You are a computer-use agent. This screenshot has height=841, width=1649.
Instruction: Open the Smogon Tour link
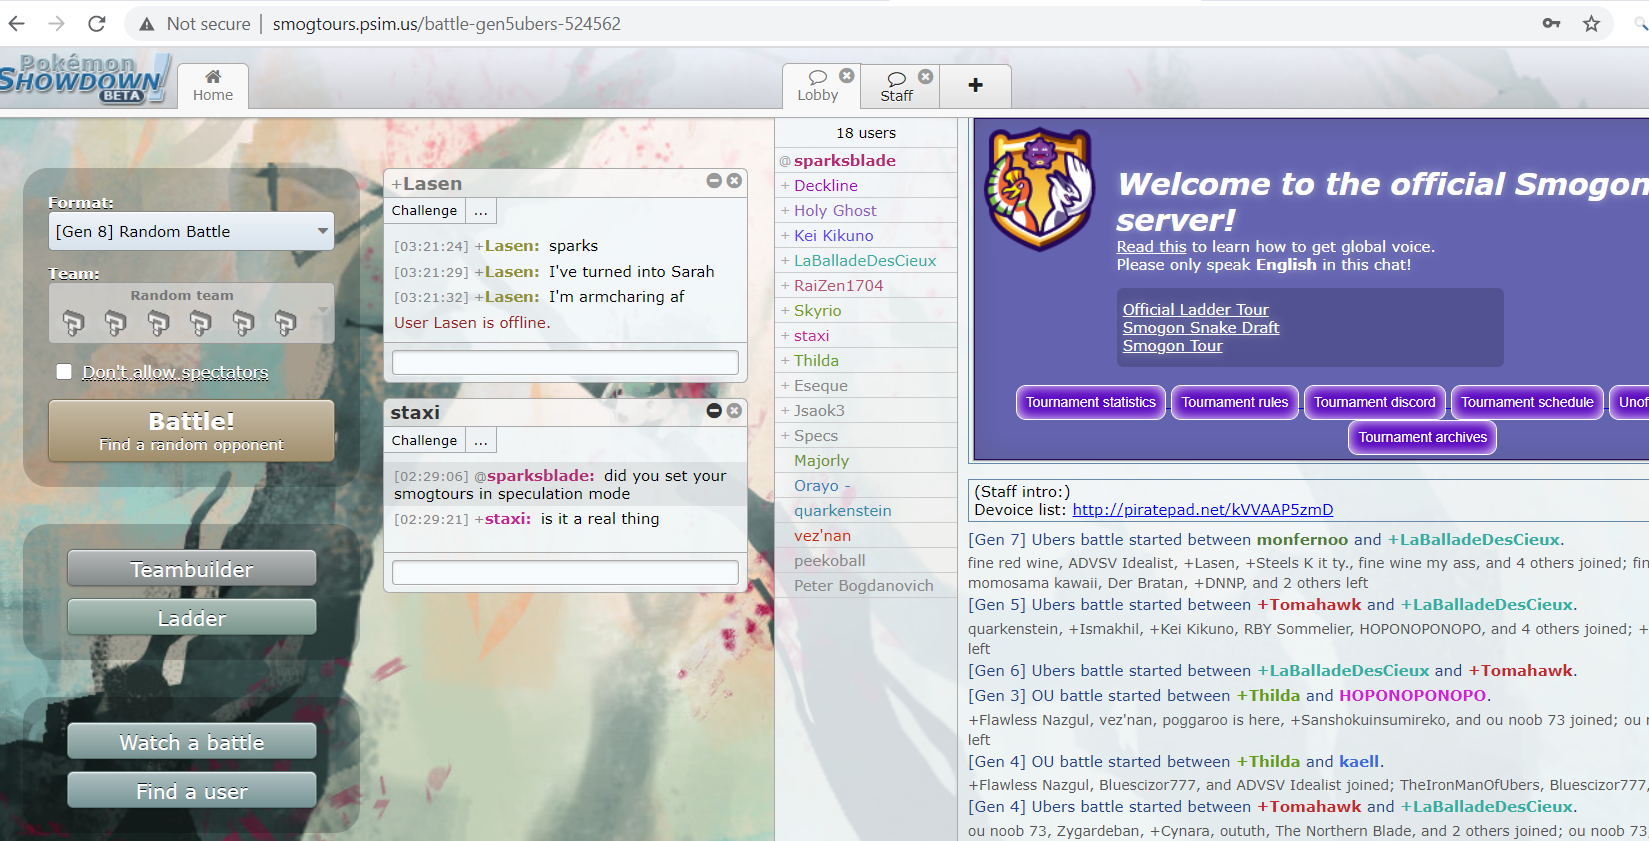1172,345
